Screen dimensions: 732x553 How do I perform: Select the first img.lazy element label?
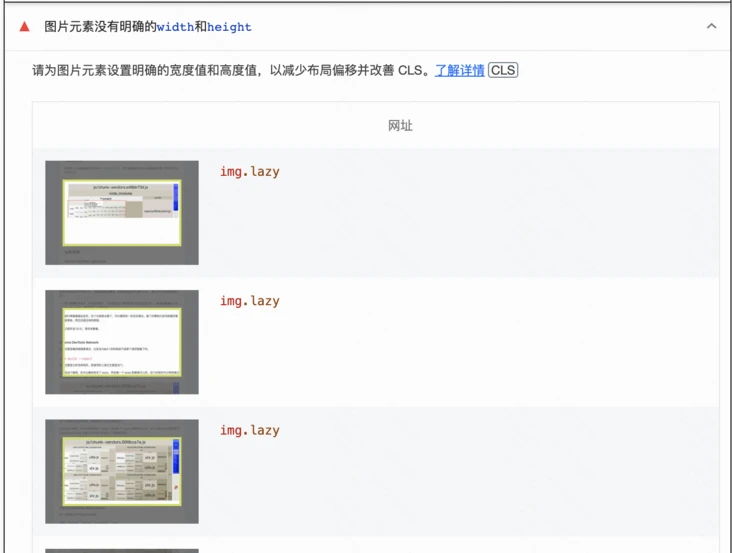[250, 172]
